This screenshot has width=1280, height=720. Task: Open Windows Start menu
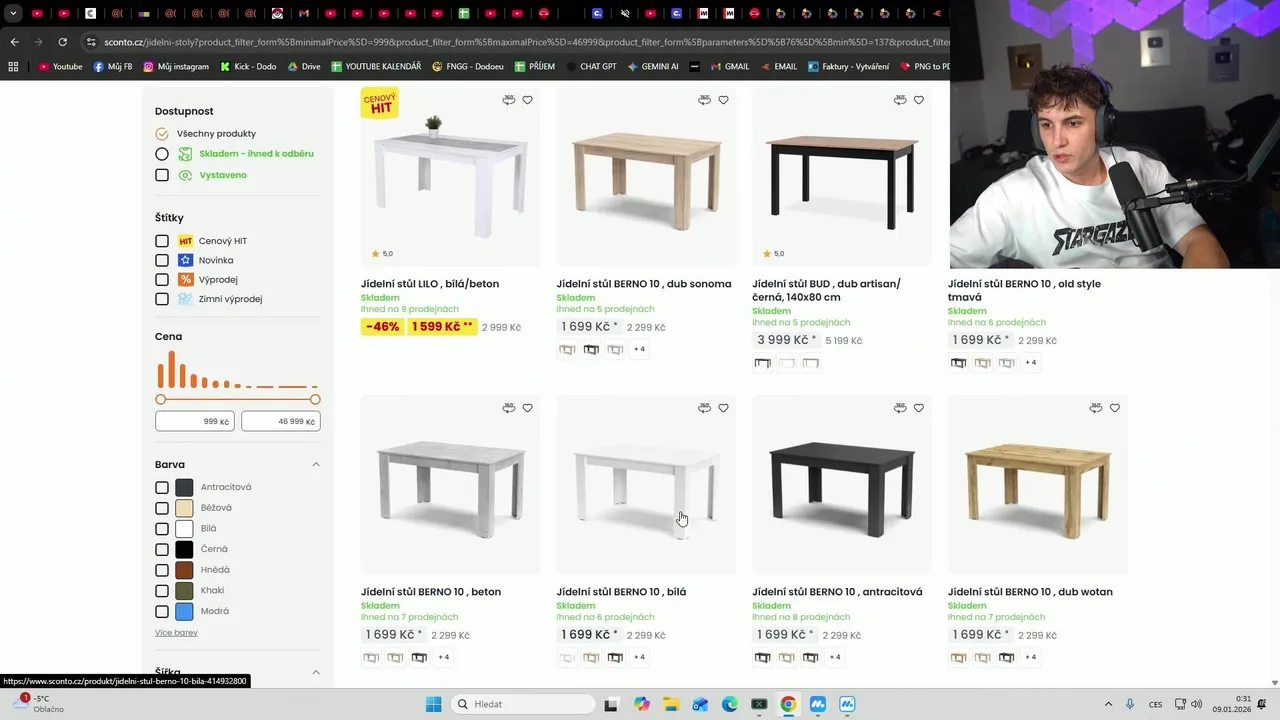click(433, 704)
